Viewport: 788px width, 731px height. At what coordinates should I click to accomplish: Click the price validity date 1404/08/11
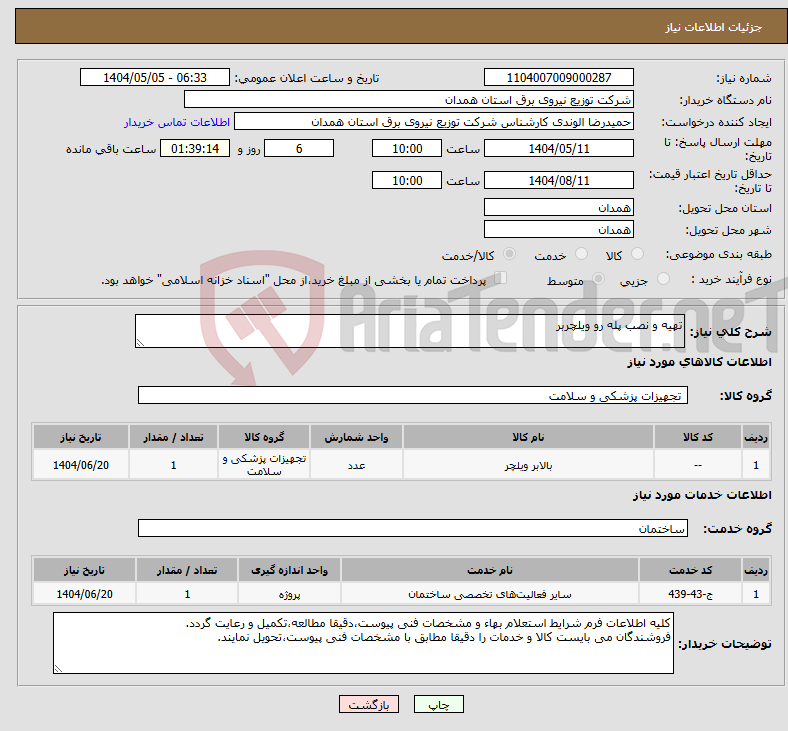coord(558,180)
